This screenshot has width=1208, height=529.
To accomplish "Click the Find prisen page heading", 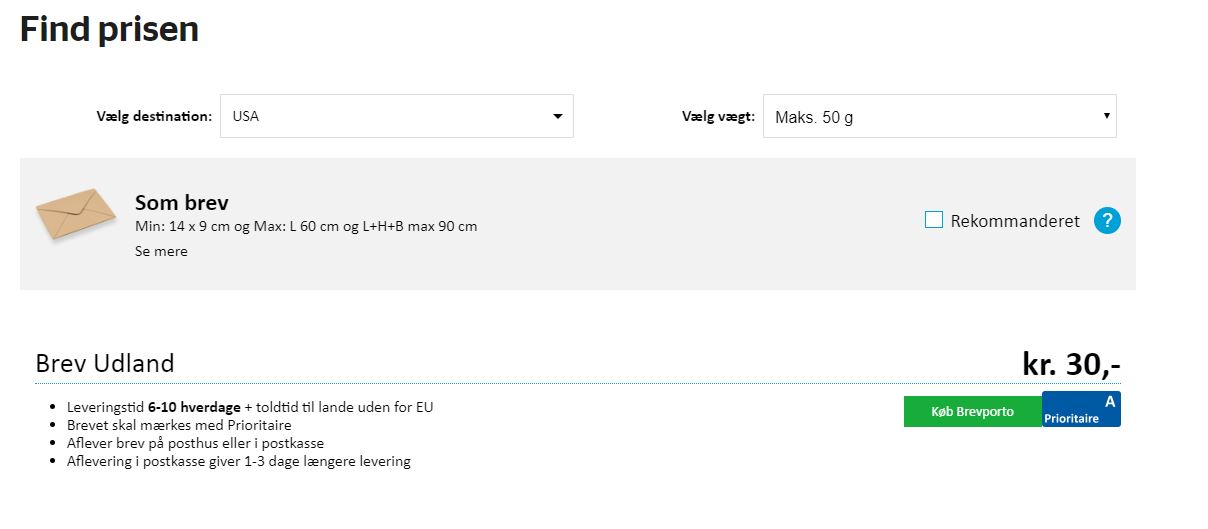I will (x=109, y=29).
